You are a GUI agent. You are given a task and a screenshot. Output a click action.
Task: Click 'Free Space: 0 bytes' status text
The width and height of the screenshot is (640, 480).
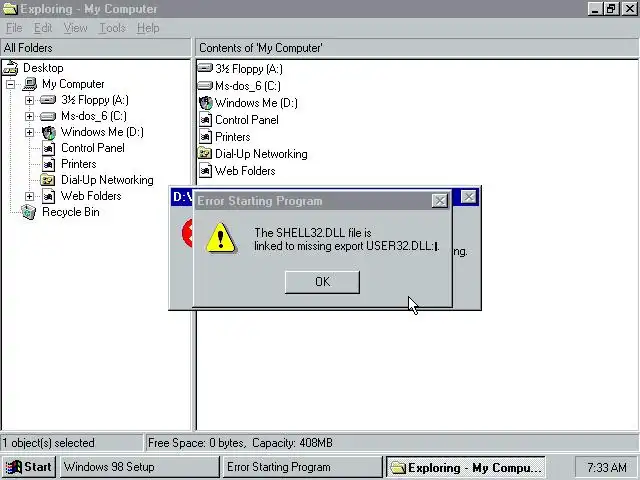point(196,443)
